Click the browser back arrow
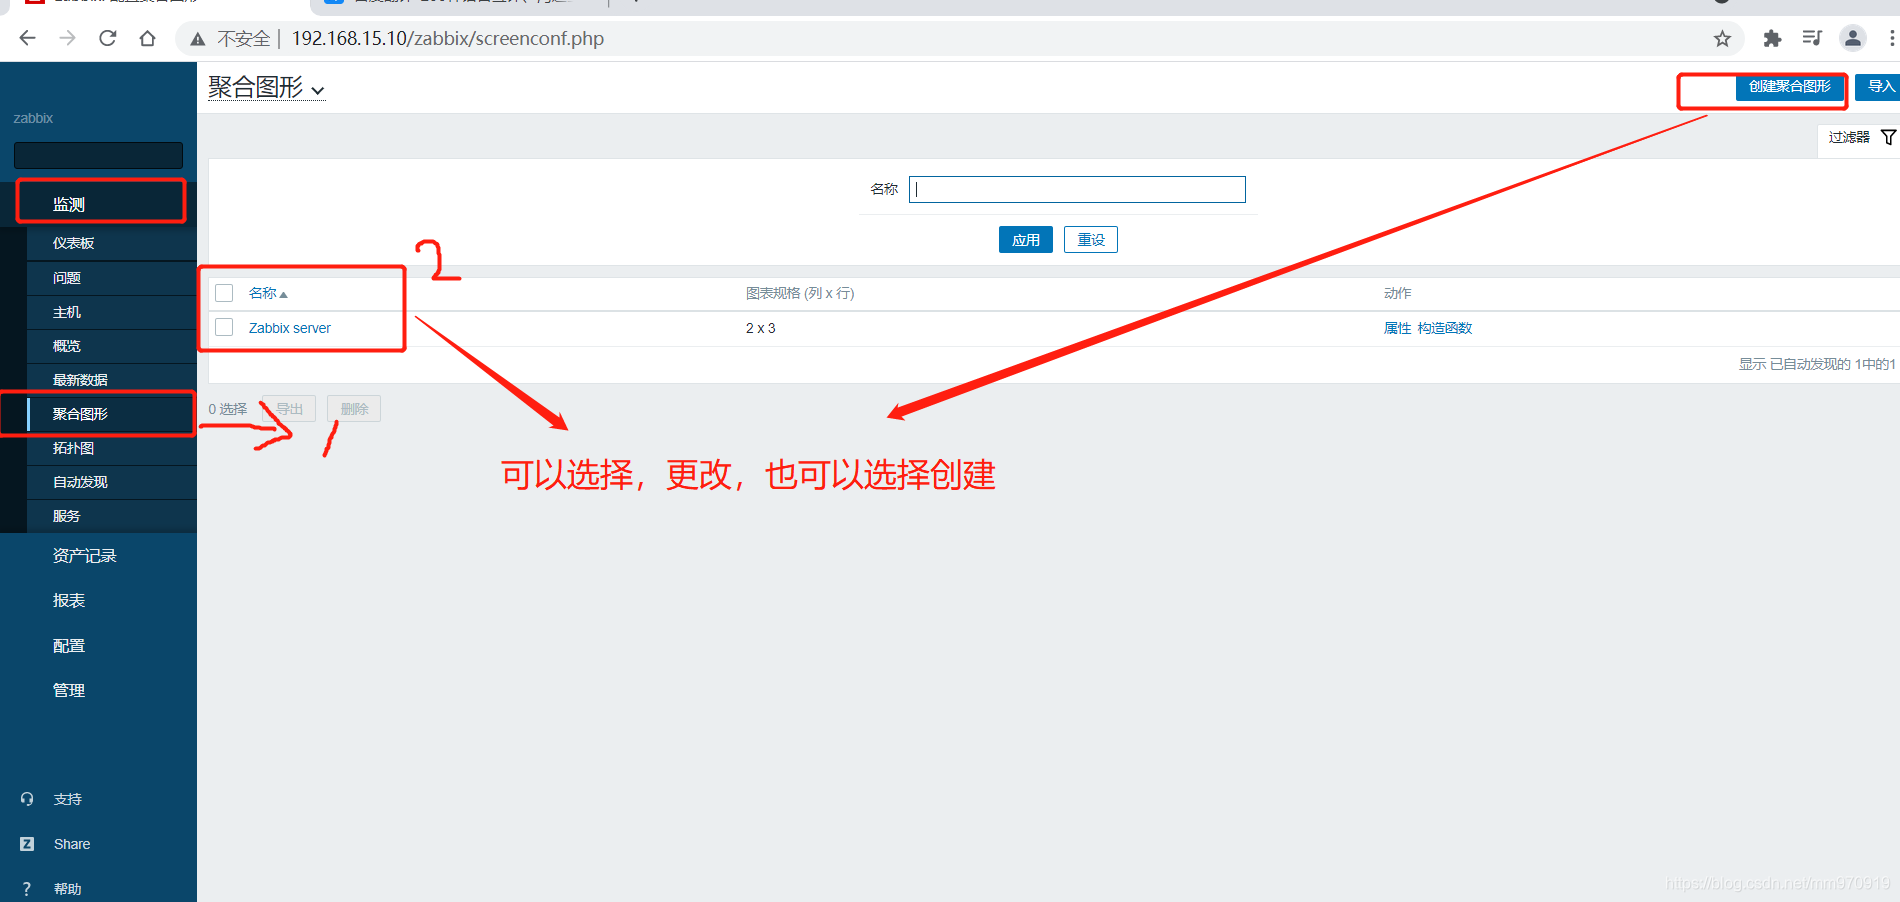The width and height of the screenshot is (1900, 902). point(27,38)
